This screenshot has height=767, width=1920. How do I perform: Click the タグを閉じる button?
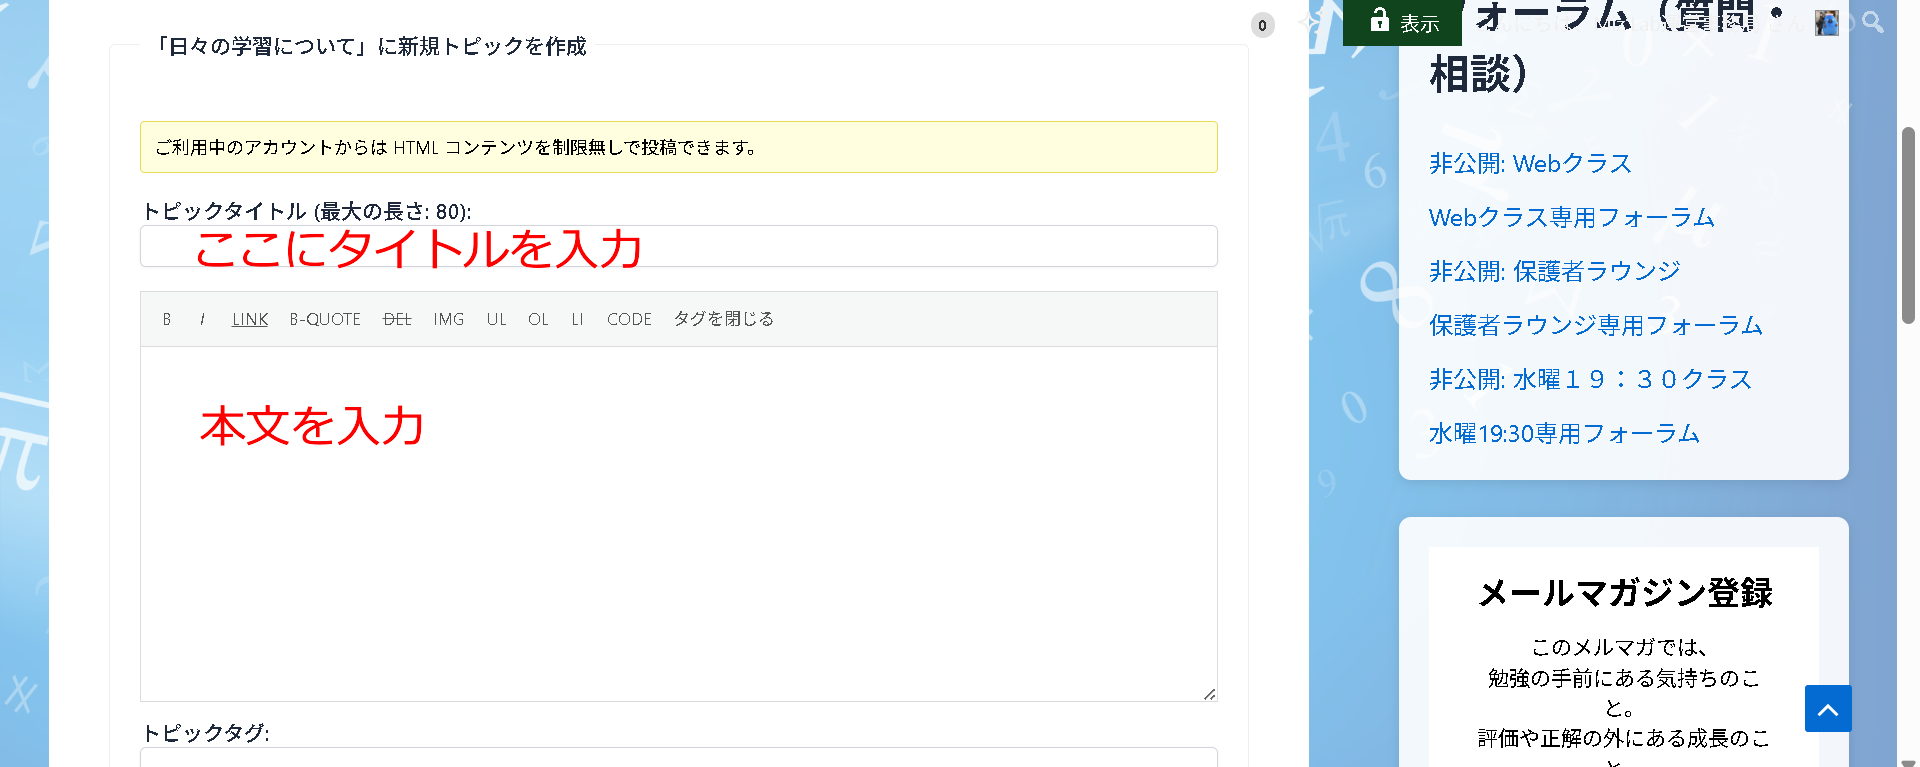pos(724,319)
